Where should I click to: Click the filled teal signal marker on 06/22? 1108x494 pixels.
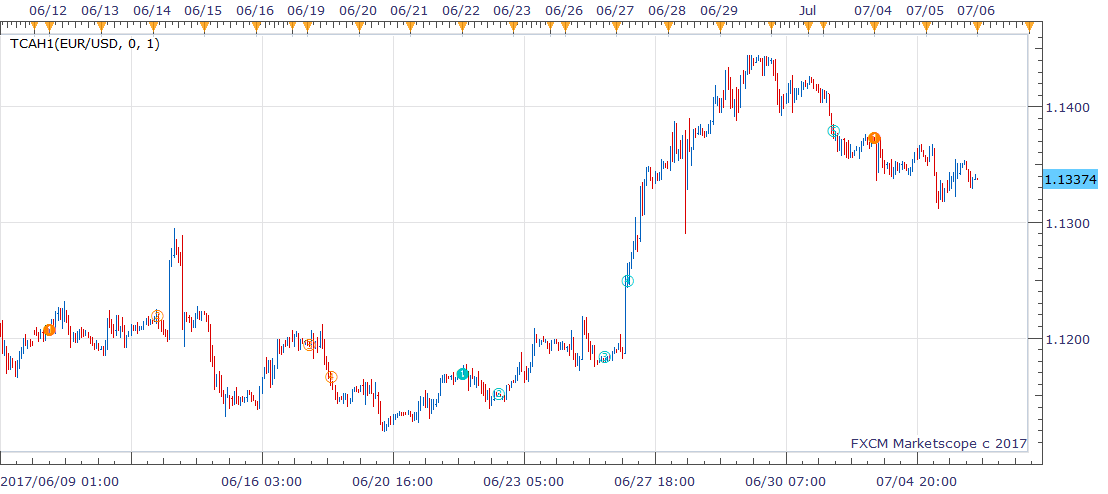pyautogui.click(x=462, y=374)
